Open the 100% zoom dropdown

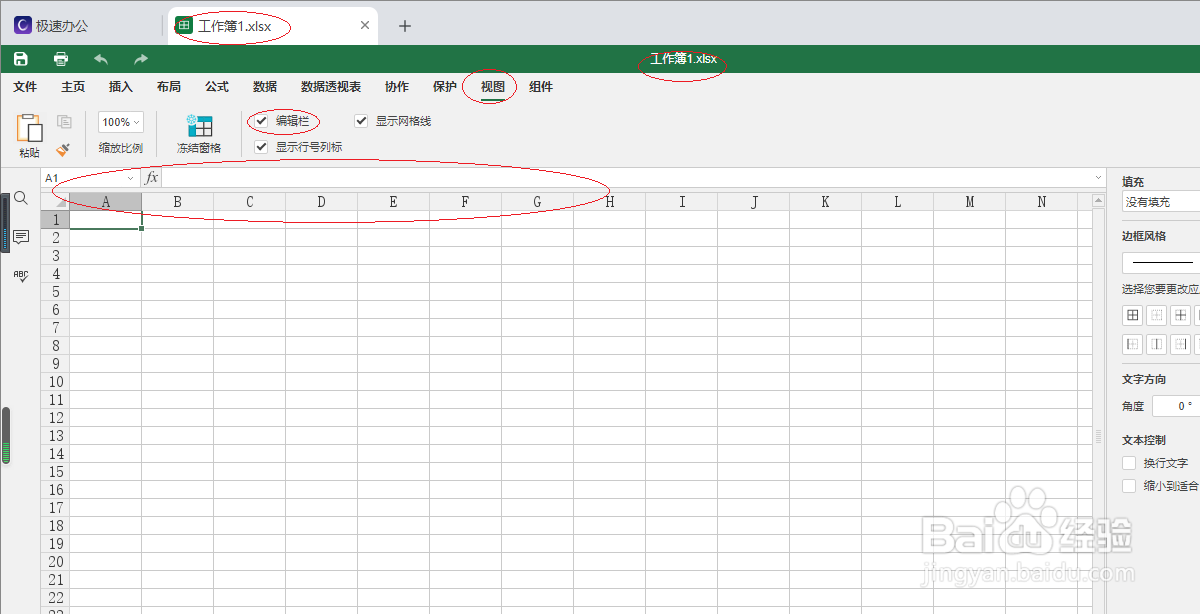click(120, 121)
